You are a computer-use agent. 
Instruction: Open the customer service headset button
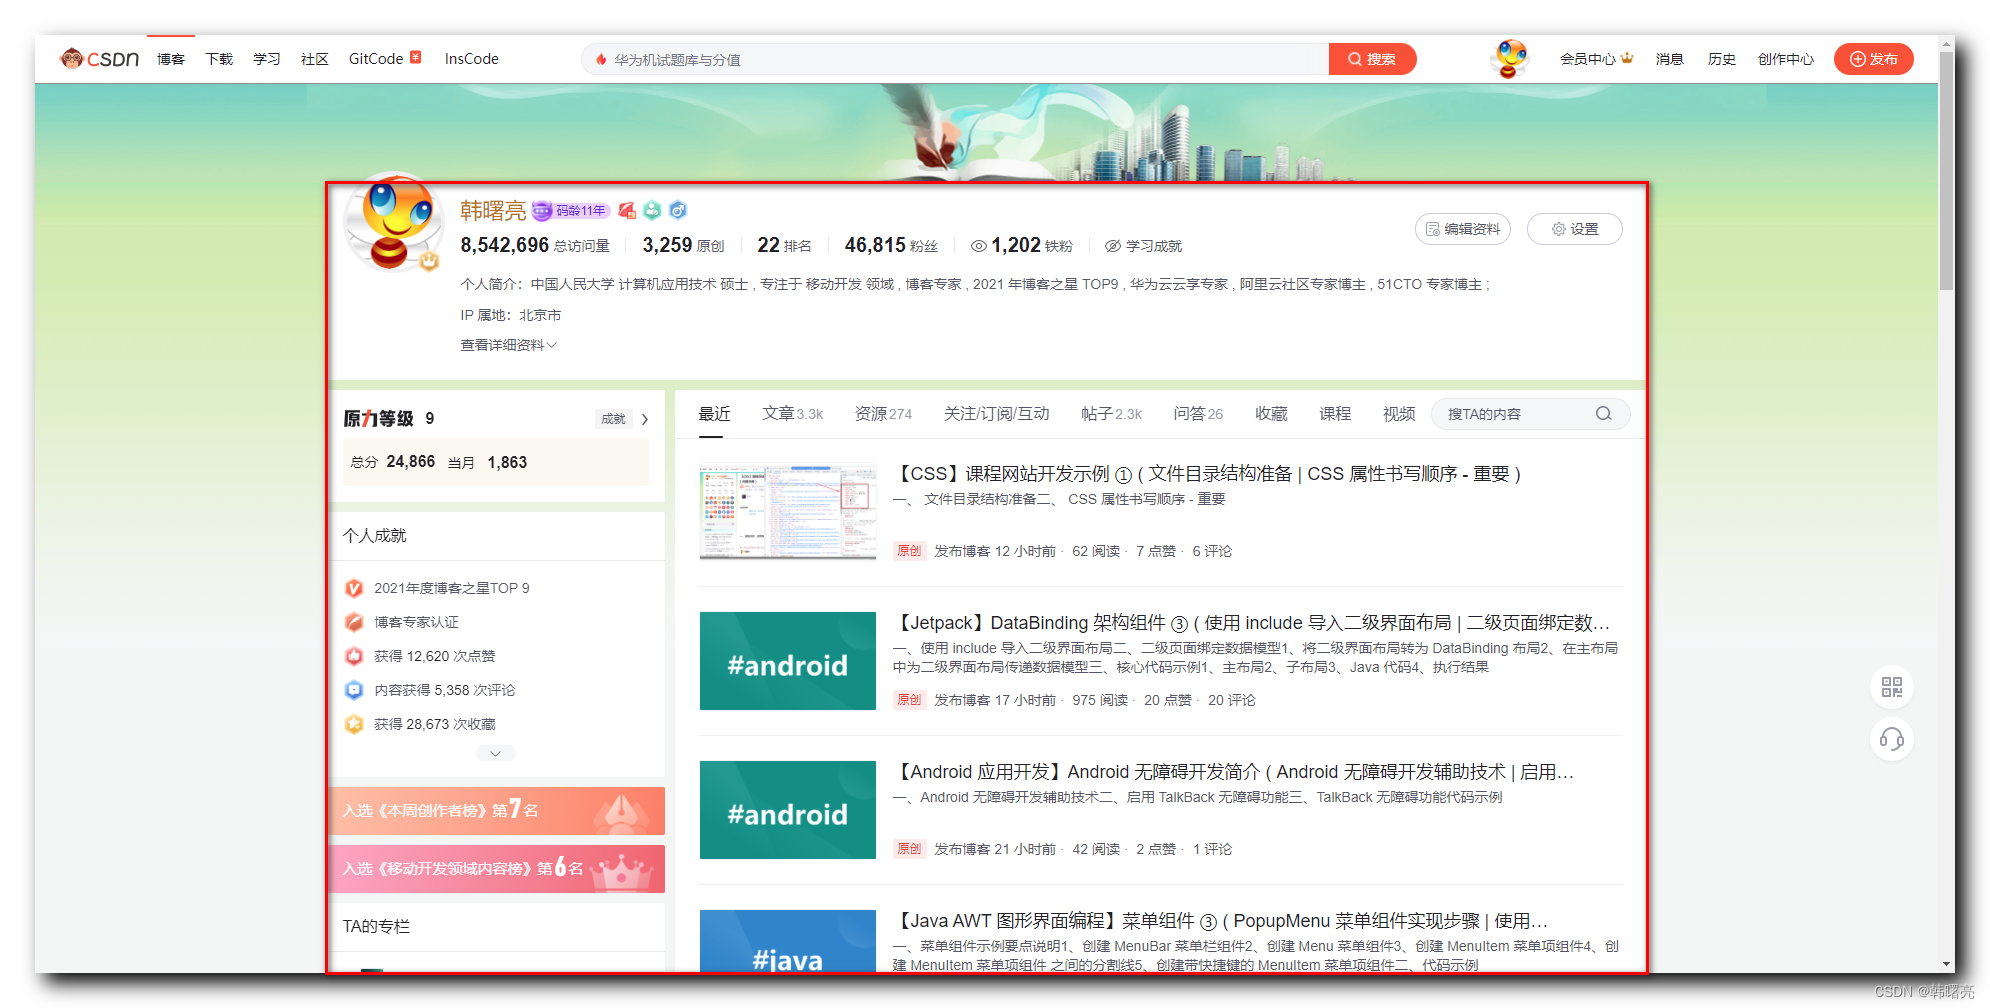(x=1891, y=739)
